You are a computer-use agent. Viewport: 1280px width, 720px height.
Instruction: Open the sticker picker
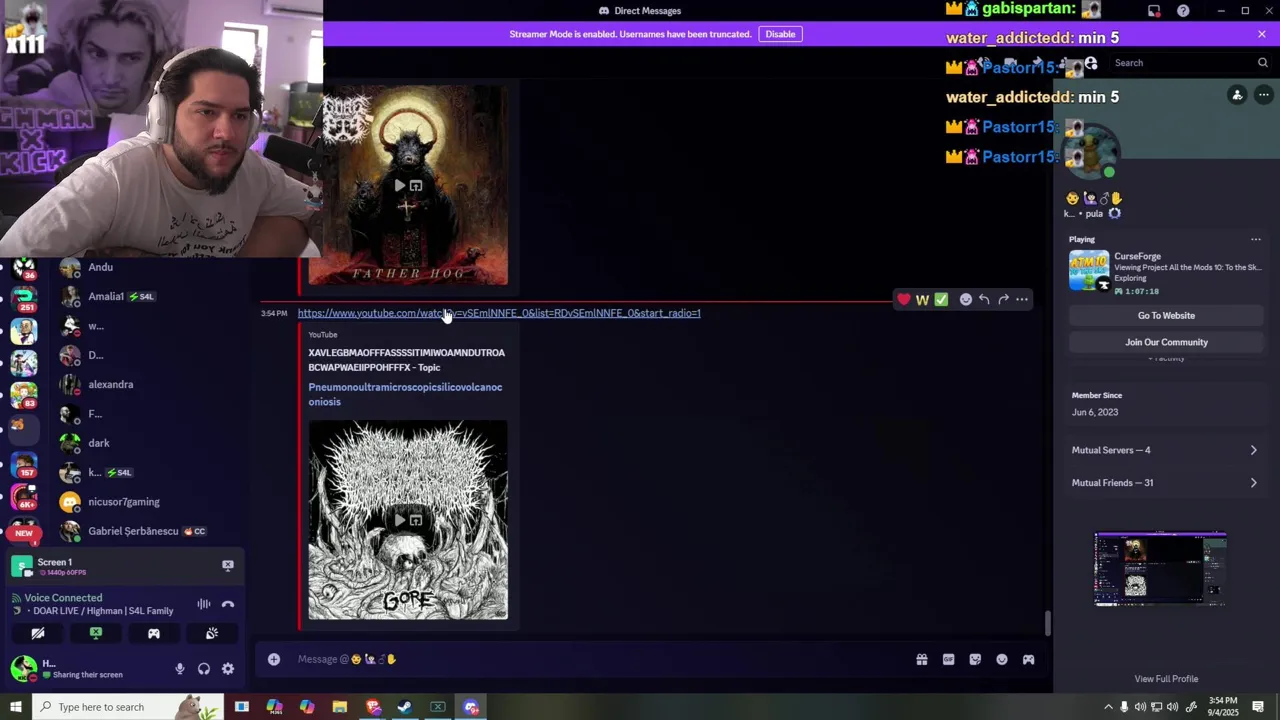pos(975,659)
